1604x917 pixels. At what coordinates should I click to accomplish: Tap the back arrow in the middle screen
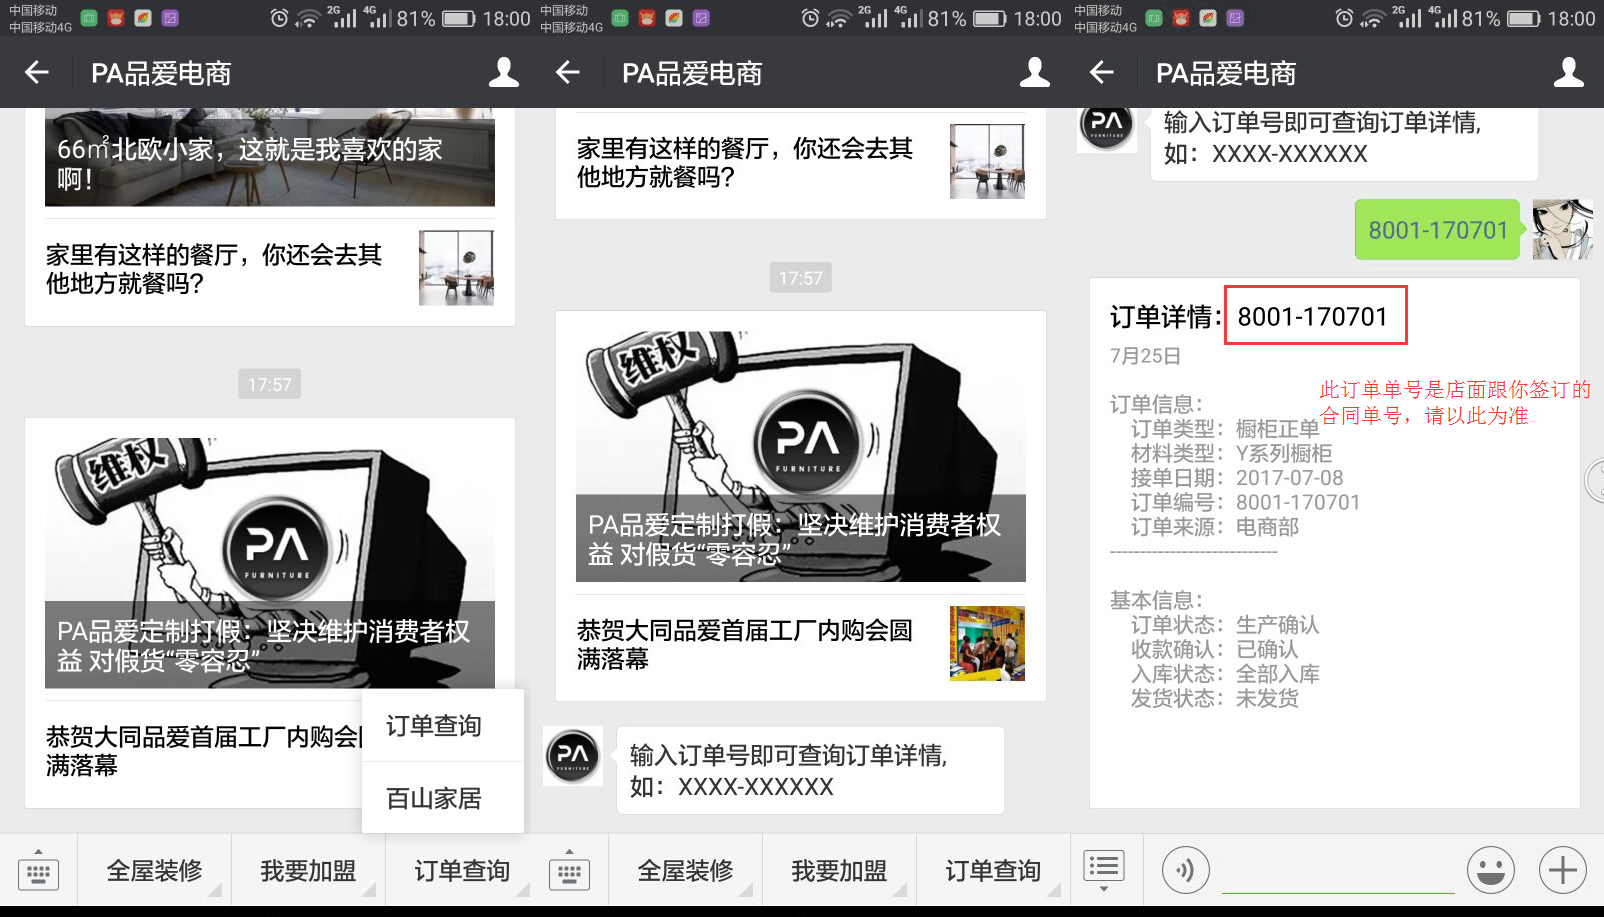click(x=568, y=72)
